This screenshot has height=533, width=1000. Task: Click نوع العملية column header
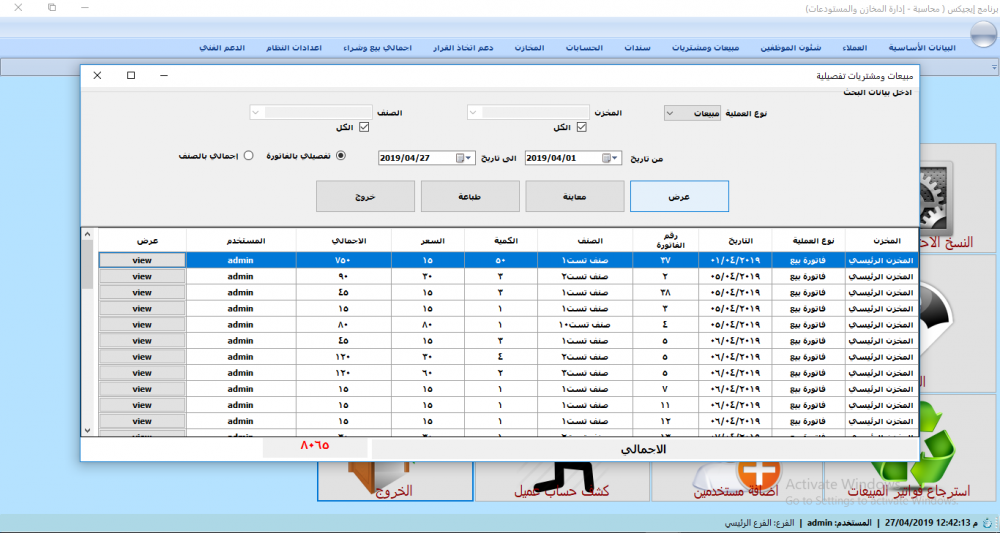point(809,241)
